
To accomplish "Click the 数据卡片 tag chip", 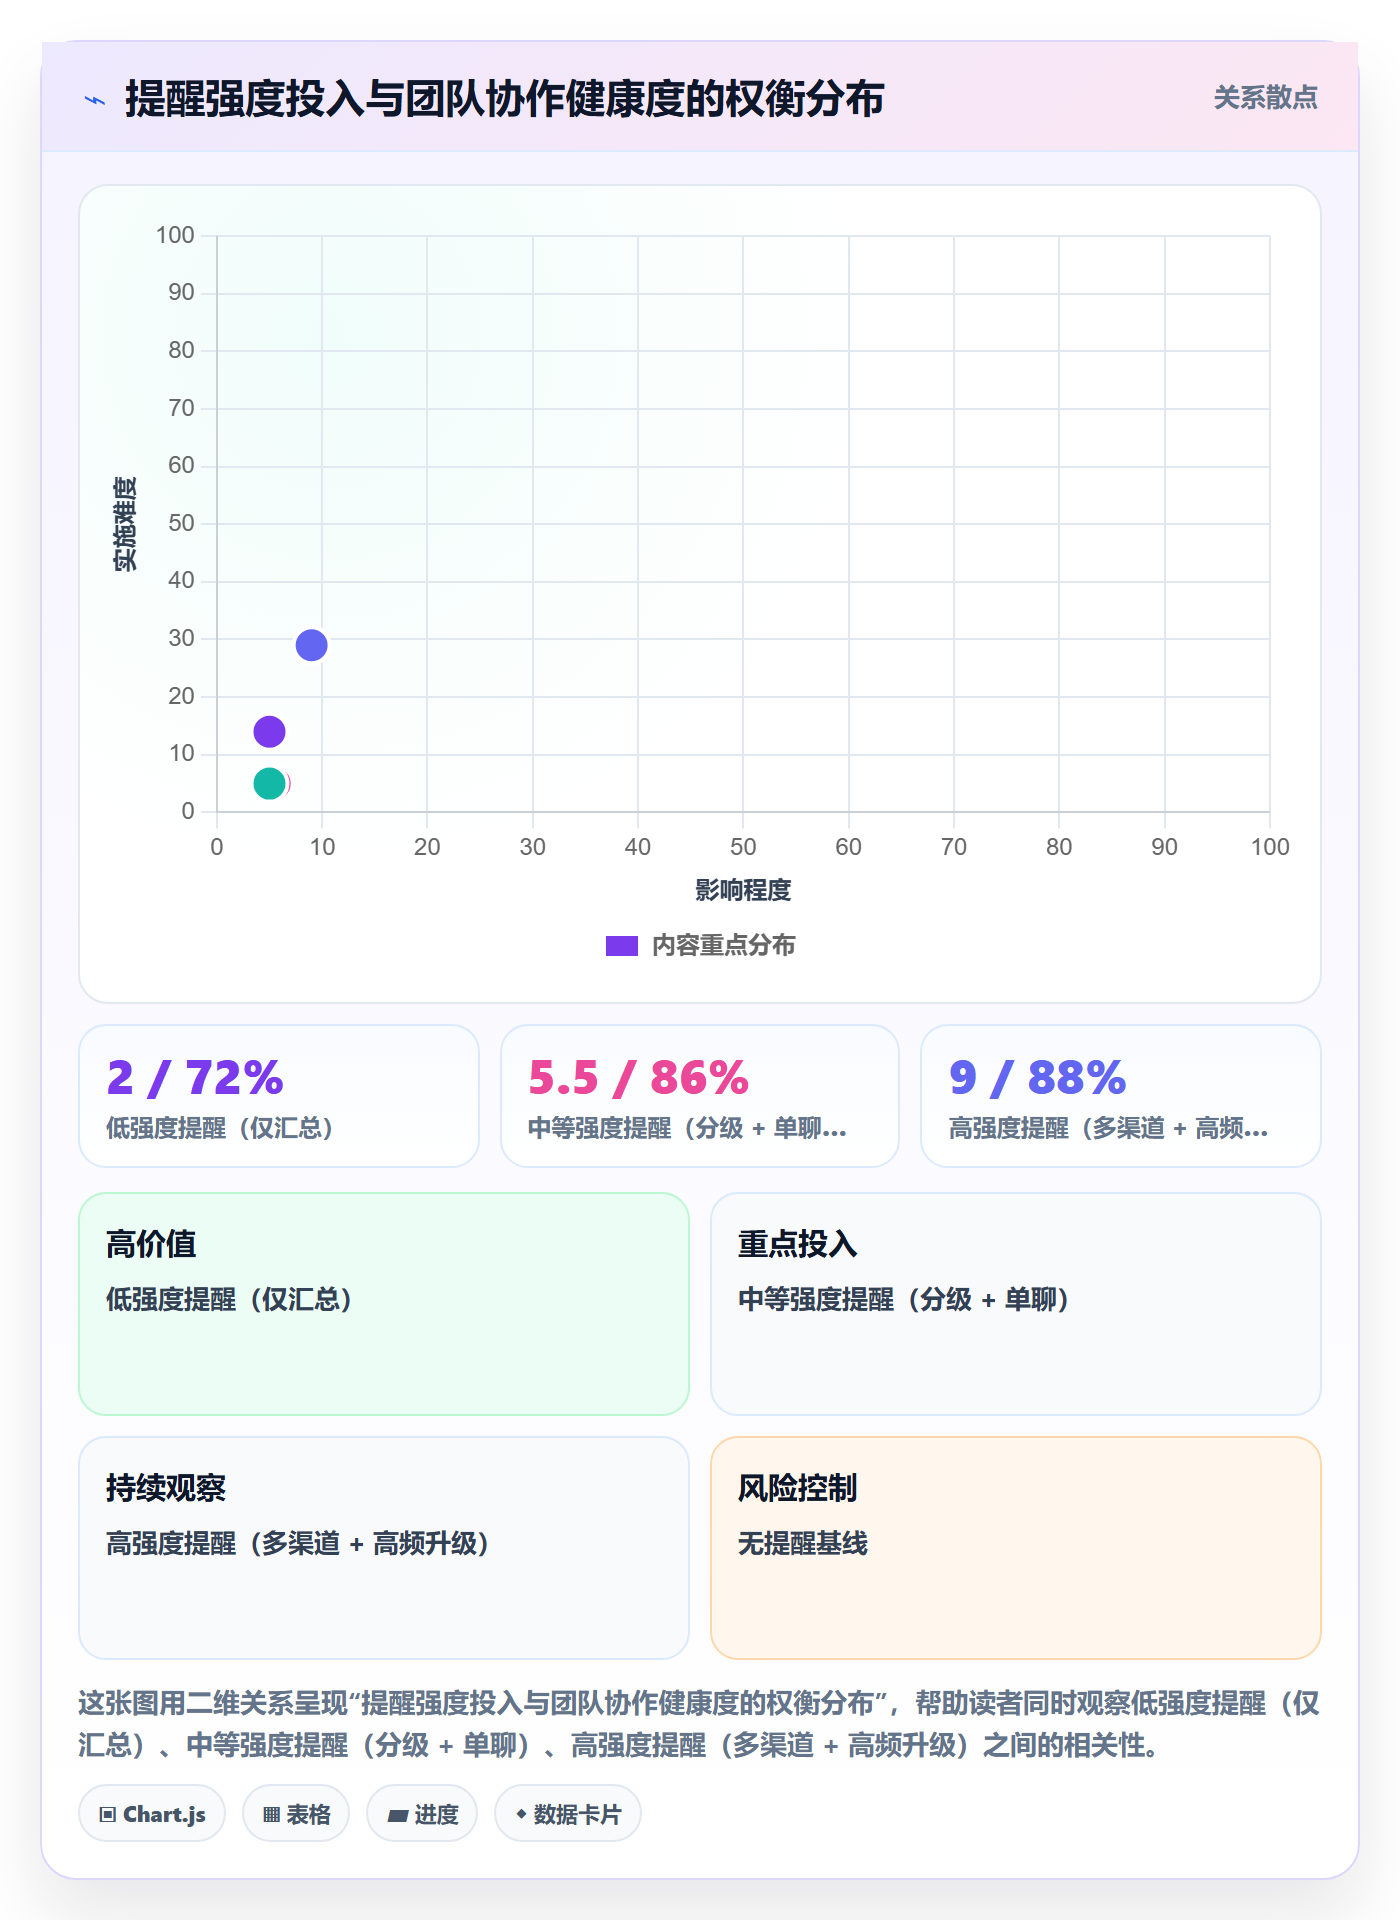I will point(568,1814).
